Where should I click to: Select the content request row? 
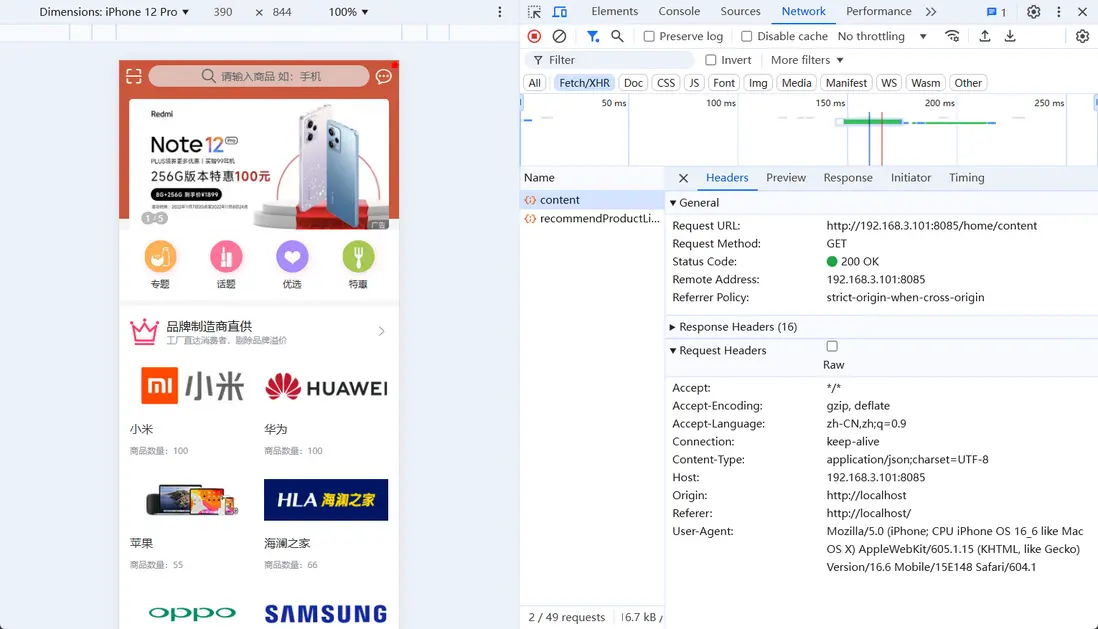point(592,200)
